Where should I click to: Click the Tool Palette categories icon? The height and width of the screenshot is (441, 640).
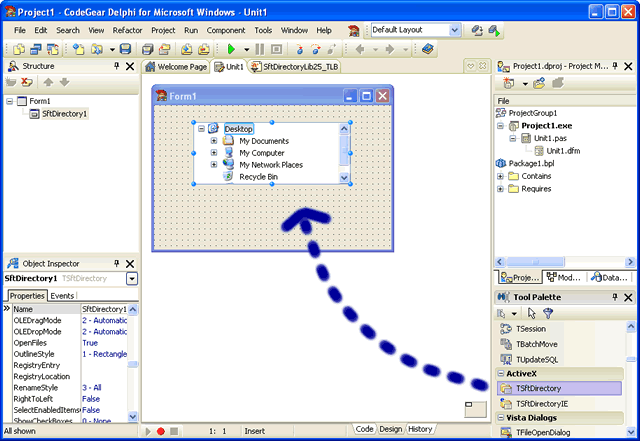click(501, 313)
